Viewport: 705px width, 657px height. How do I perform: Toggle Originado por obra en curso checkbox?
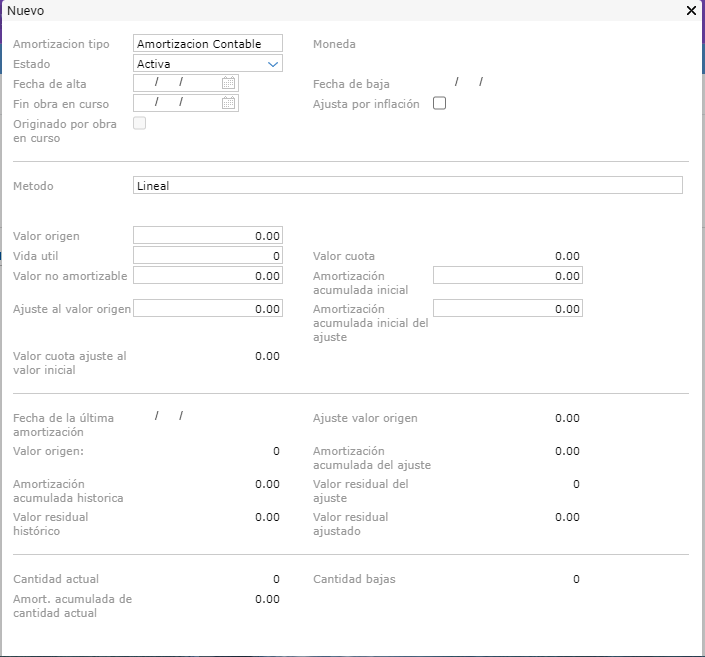pyautogui.click(x=139, y=123)
